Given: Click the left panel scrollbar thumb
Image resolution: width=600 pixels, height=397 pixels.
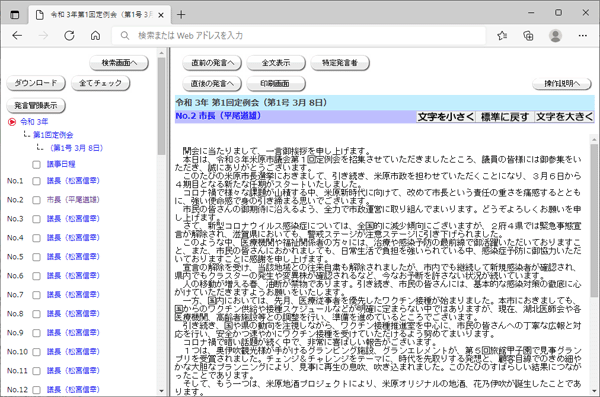Looking at the screenshot, I should click(x=161, y=106).
